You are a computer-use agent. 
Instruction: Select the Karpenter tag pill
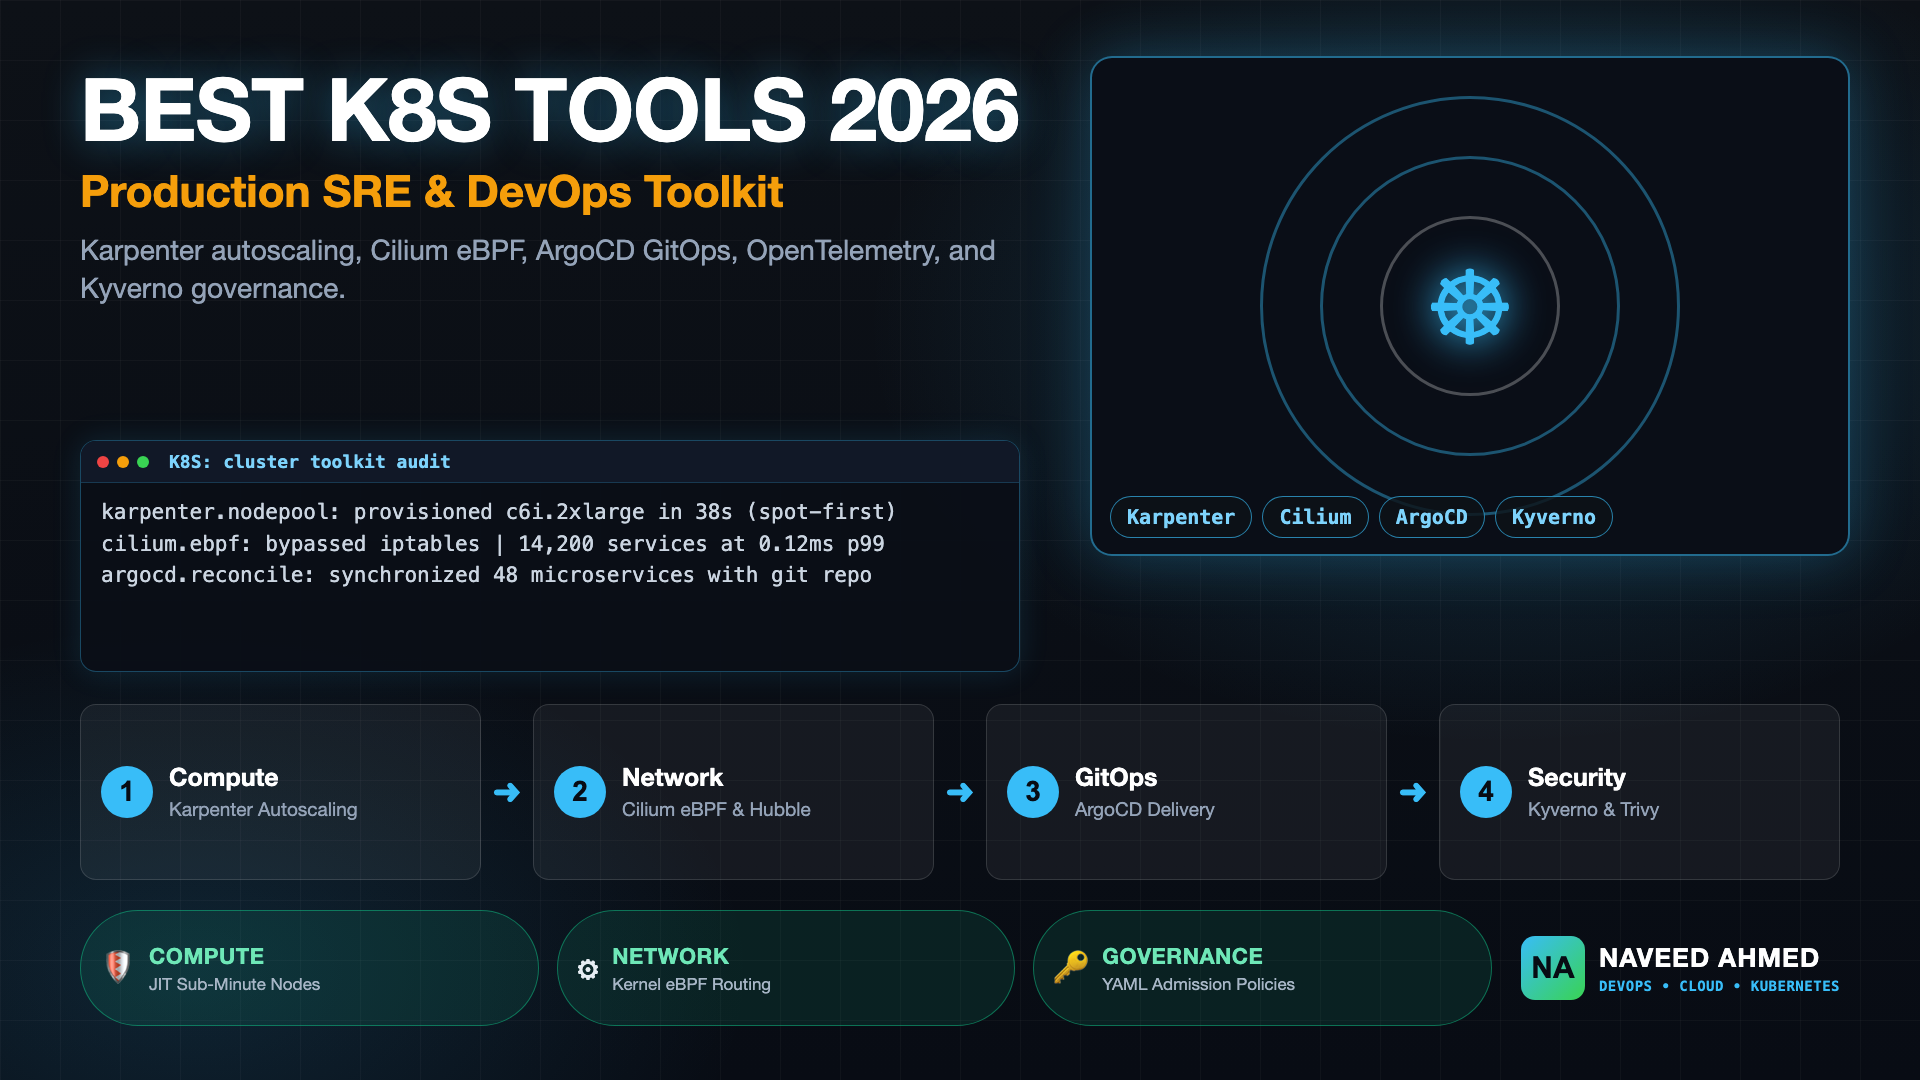tap(1180, 517)
